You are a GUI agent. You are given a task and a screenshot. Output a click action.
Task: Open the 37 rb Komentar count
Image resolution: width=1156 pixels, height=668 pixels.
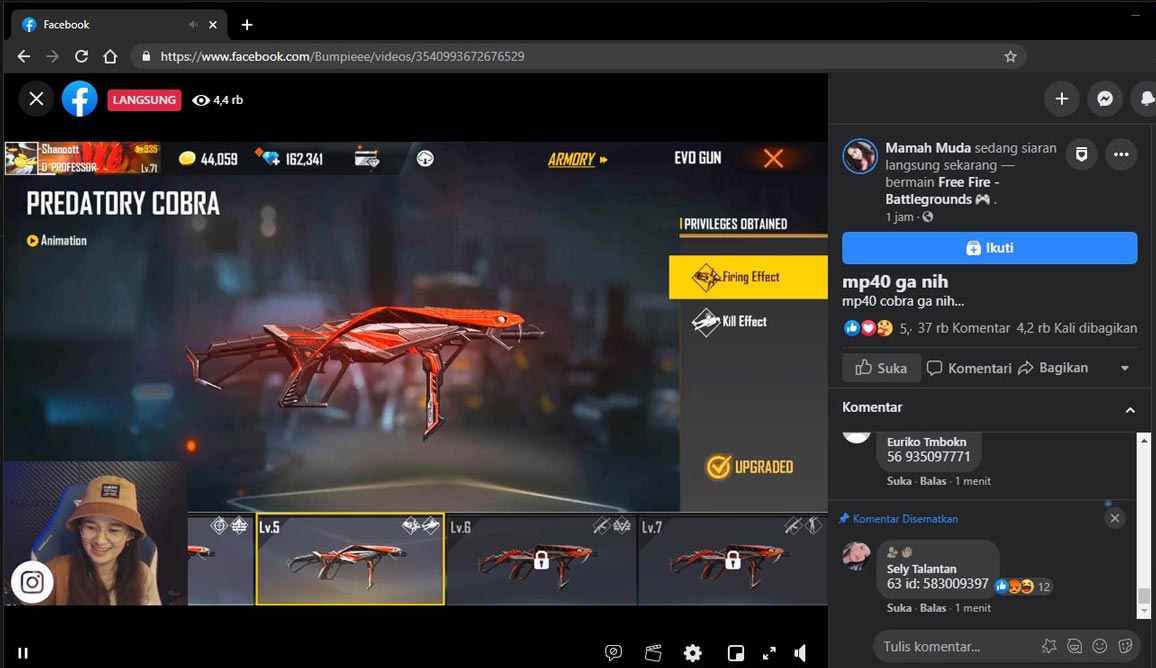(964, 328)
